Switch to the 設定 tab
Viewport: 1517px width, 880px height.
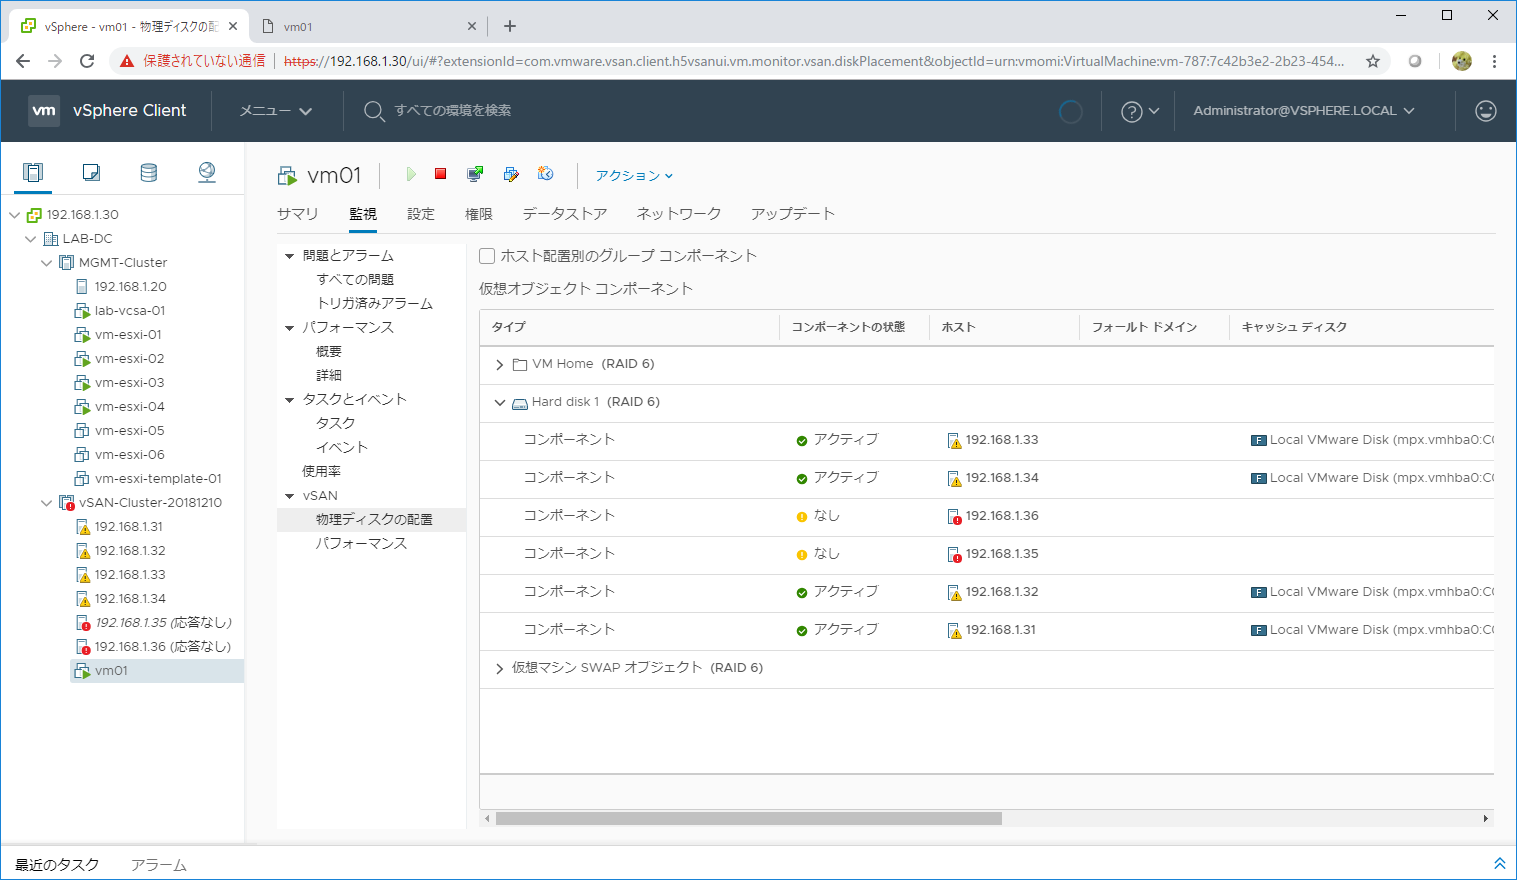421,214
